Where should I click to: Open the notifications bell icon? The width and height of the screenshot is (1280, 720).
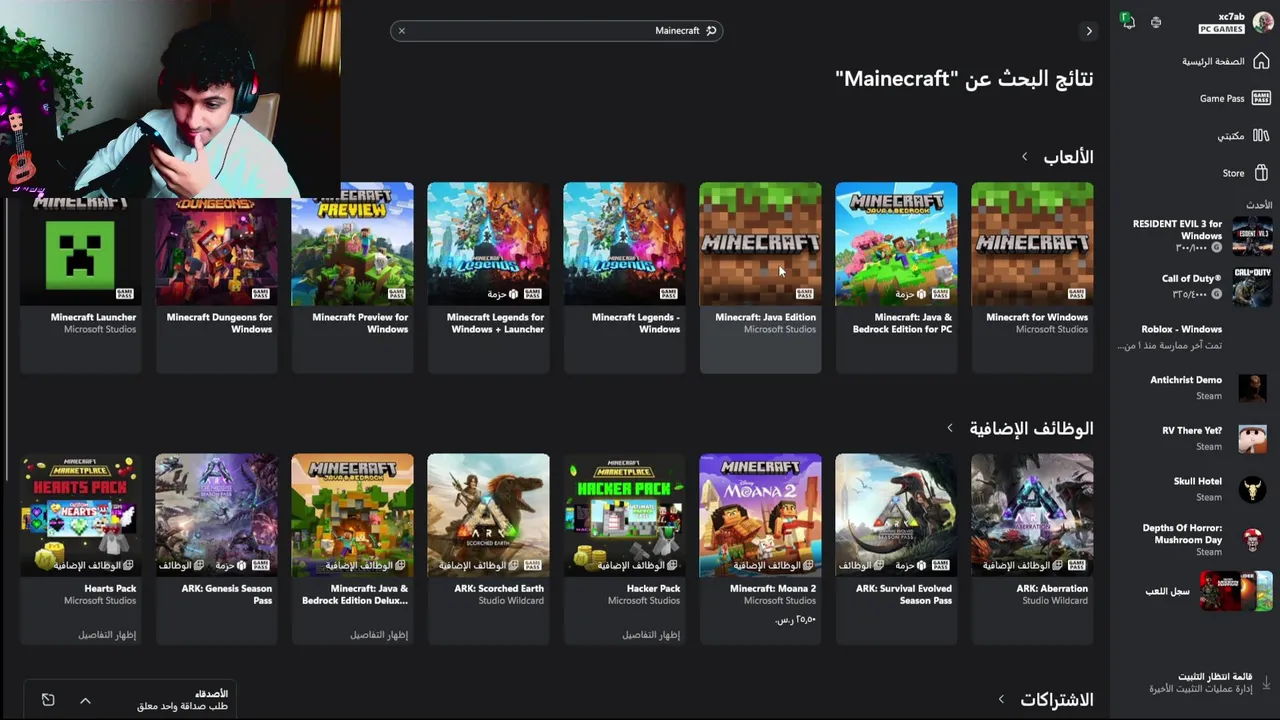(x=1128, y=21)
